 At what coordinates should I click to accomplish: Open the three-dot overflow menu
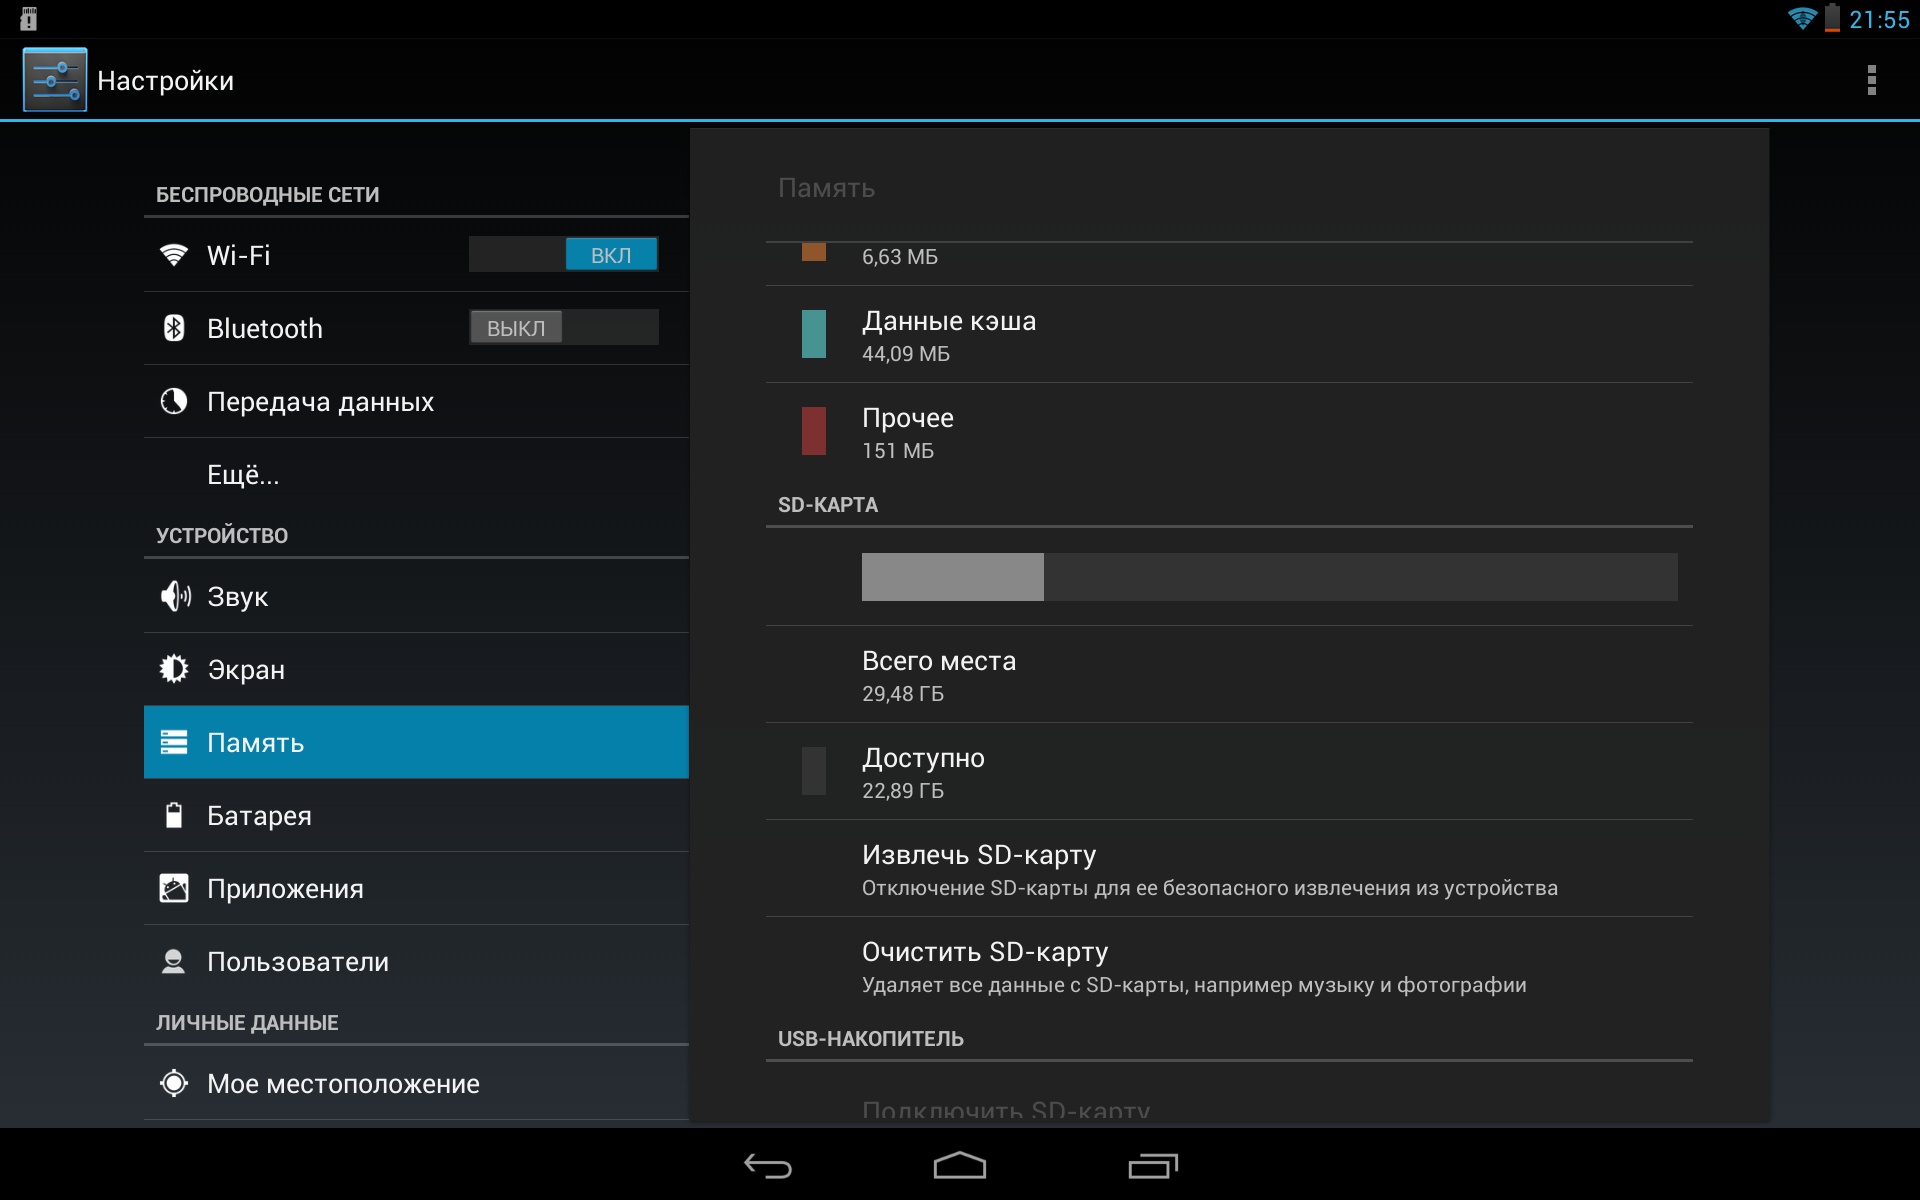(1871, 80)
